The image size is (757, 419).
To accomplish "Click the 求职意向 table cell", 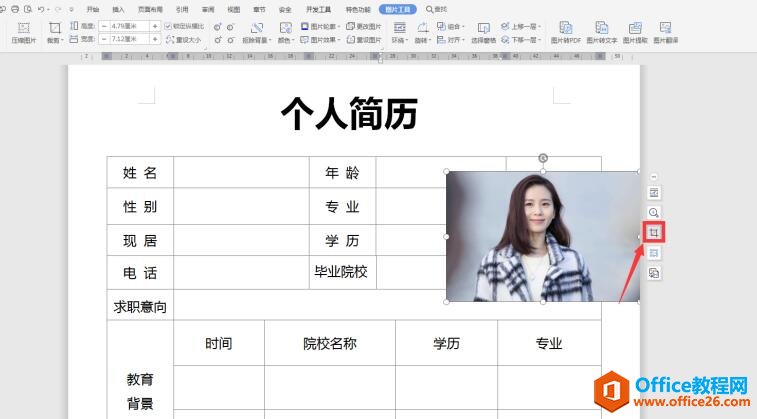I will [x=140, y=306].
